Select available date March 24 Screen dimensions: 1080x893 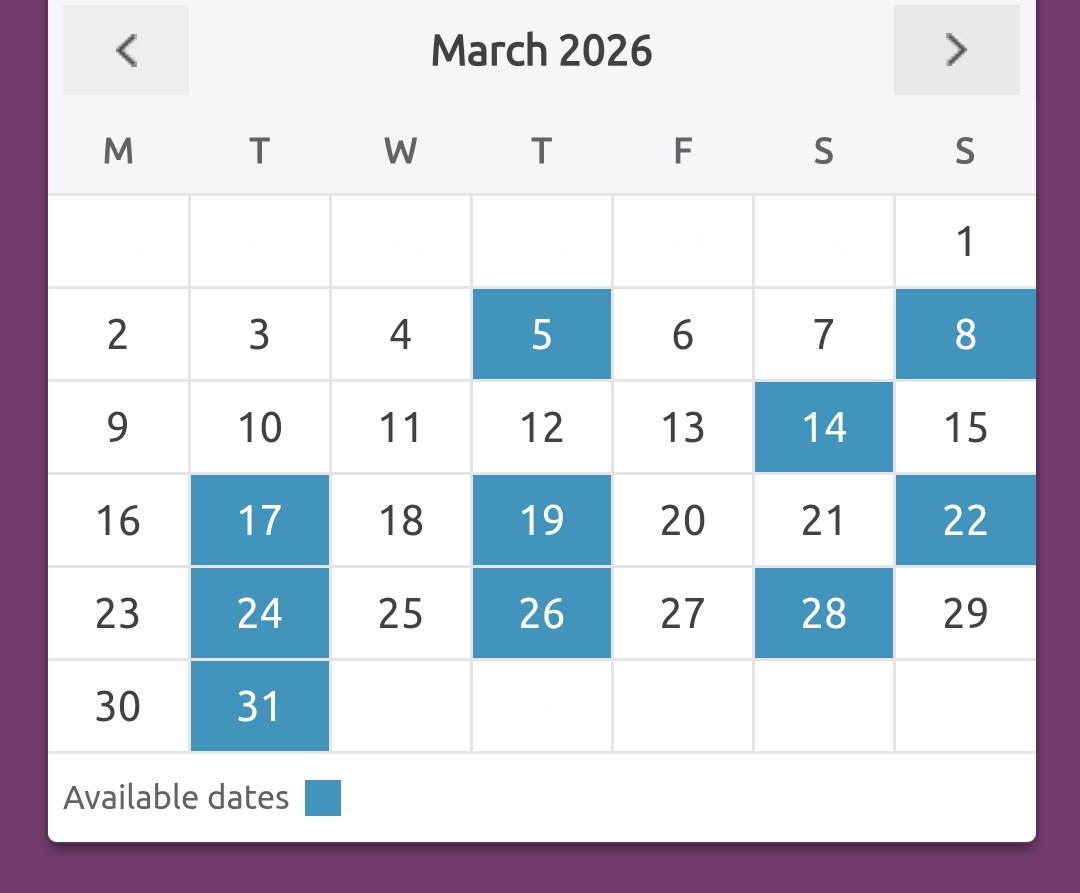[260, 613]
